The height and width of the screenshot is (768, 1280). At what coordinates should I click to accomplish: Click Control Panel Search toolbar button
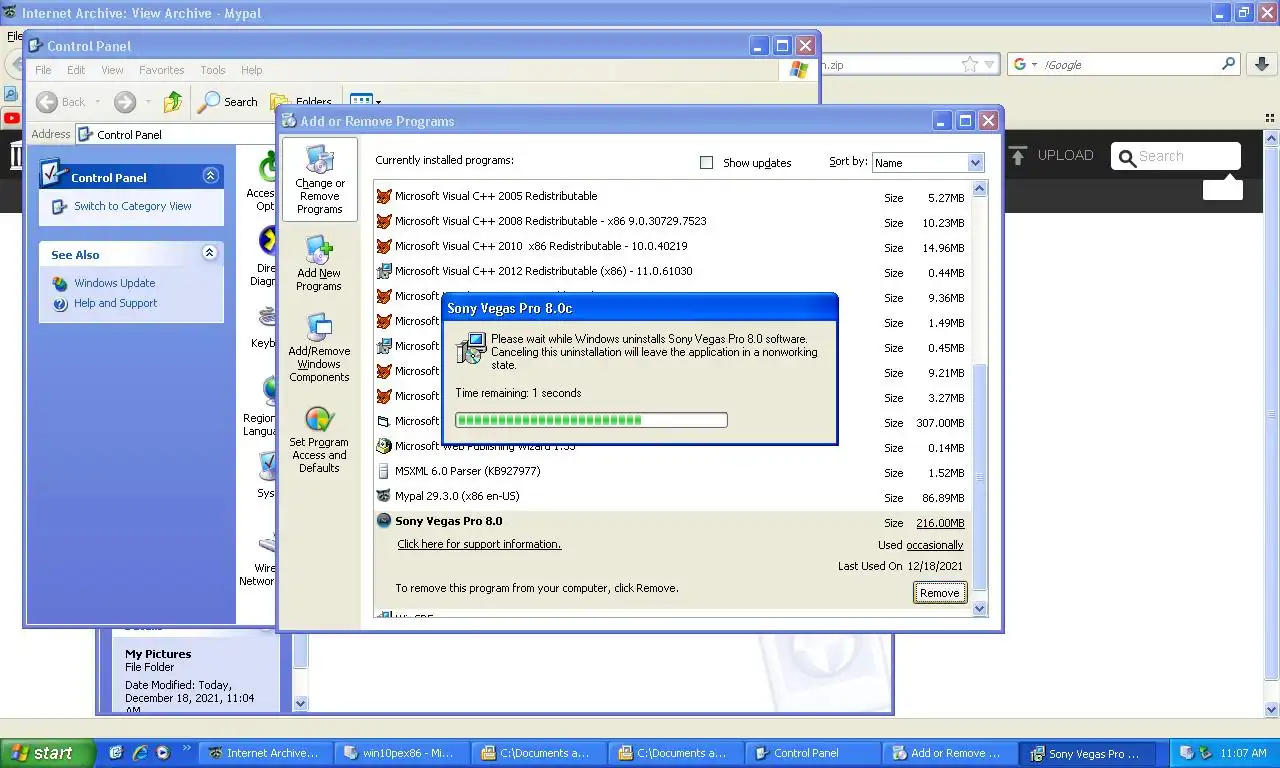(228, 101)
